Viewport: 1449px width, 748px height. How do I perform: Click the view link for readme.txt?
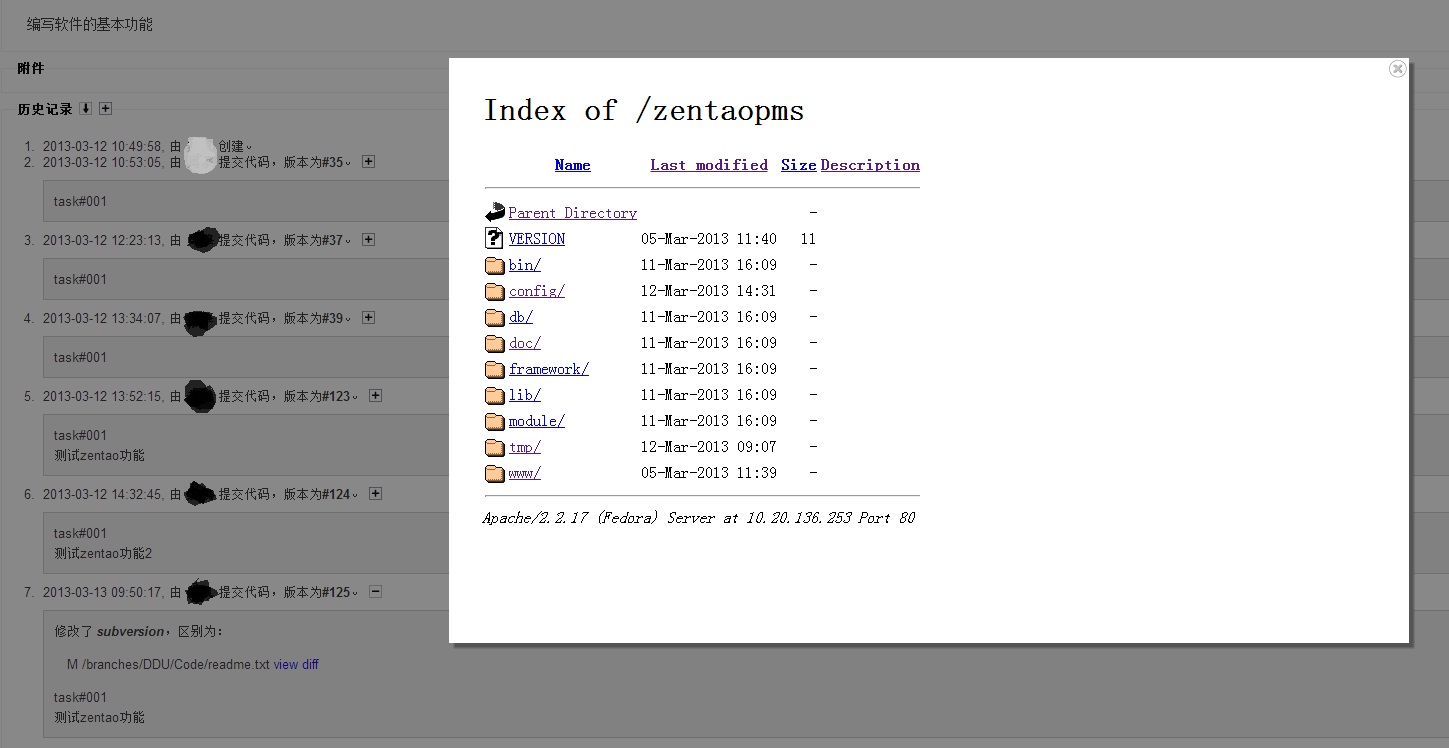coord(286,664)
